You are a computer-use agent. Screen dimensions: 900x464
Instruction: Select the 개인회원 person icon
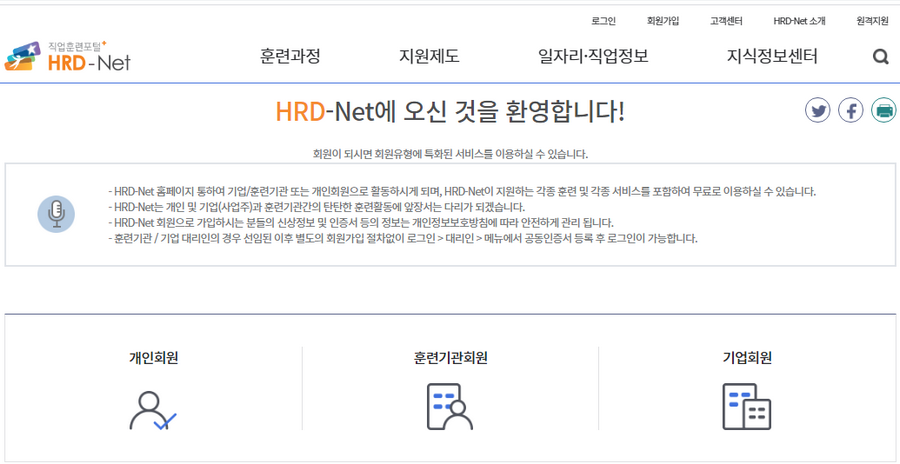coord(153,411)
